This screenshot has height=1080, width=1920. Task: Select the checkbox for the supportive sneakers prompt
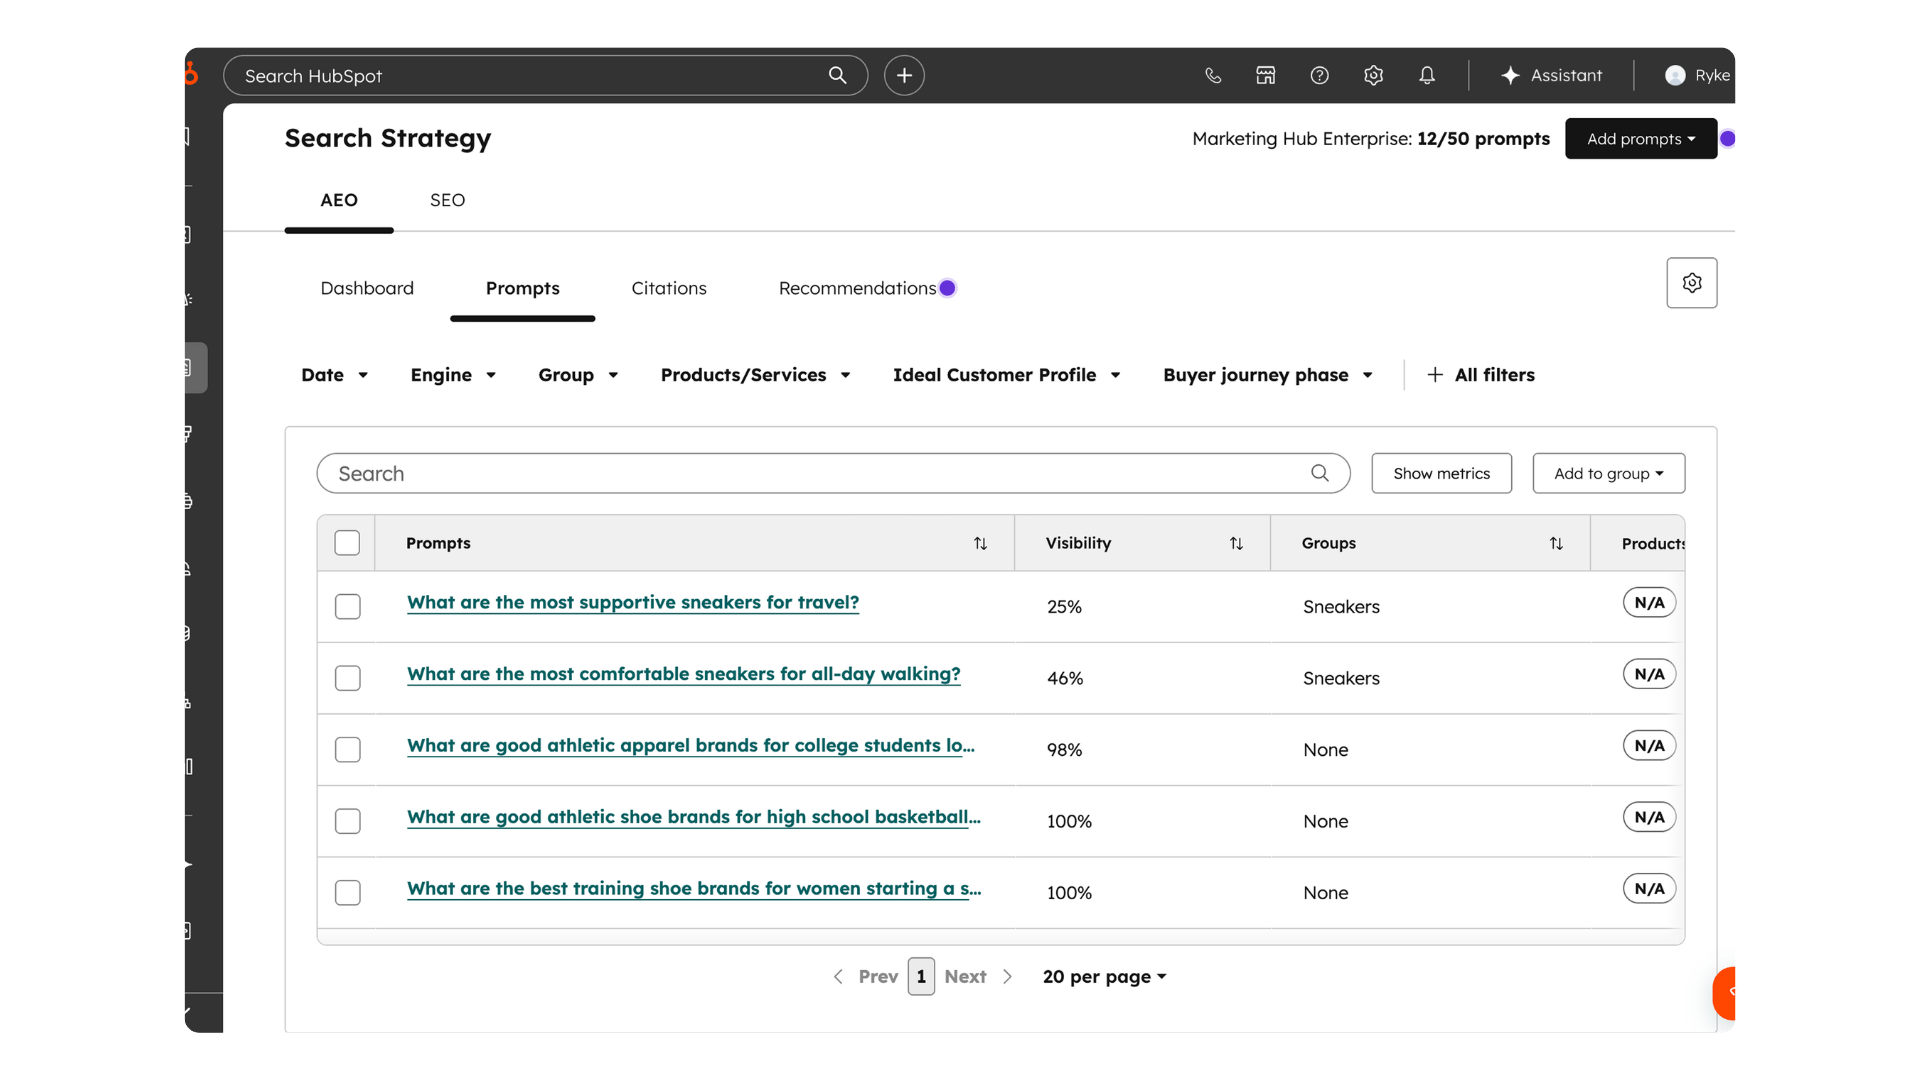point(347,606)
